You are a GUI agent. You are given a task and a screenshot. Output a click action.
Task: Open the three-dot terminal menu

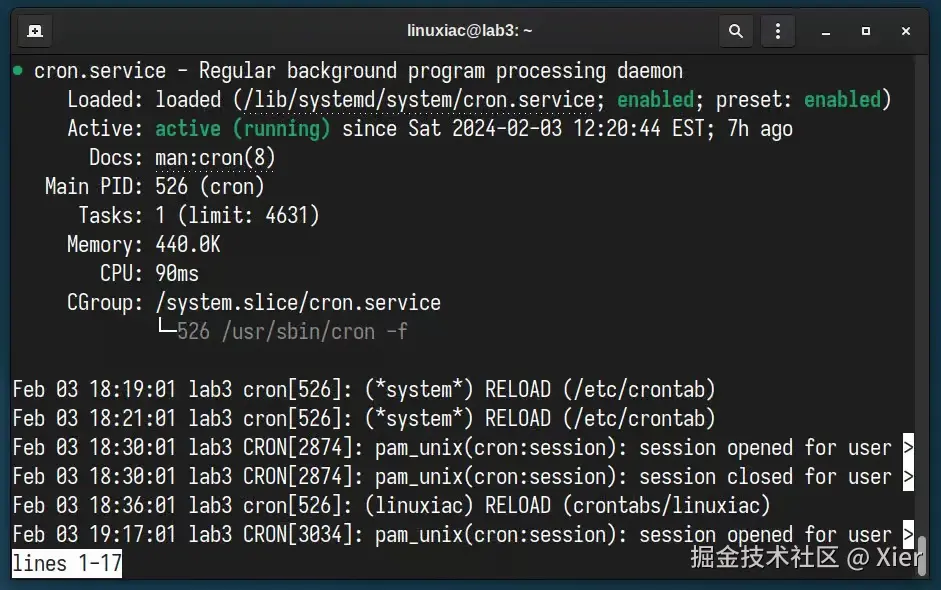coord(779,31)
